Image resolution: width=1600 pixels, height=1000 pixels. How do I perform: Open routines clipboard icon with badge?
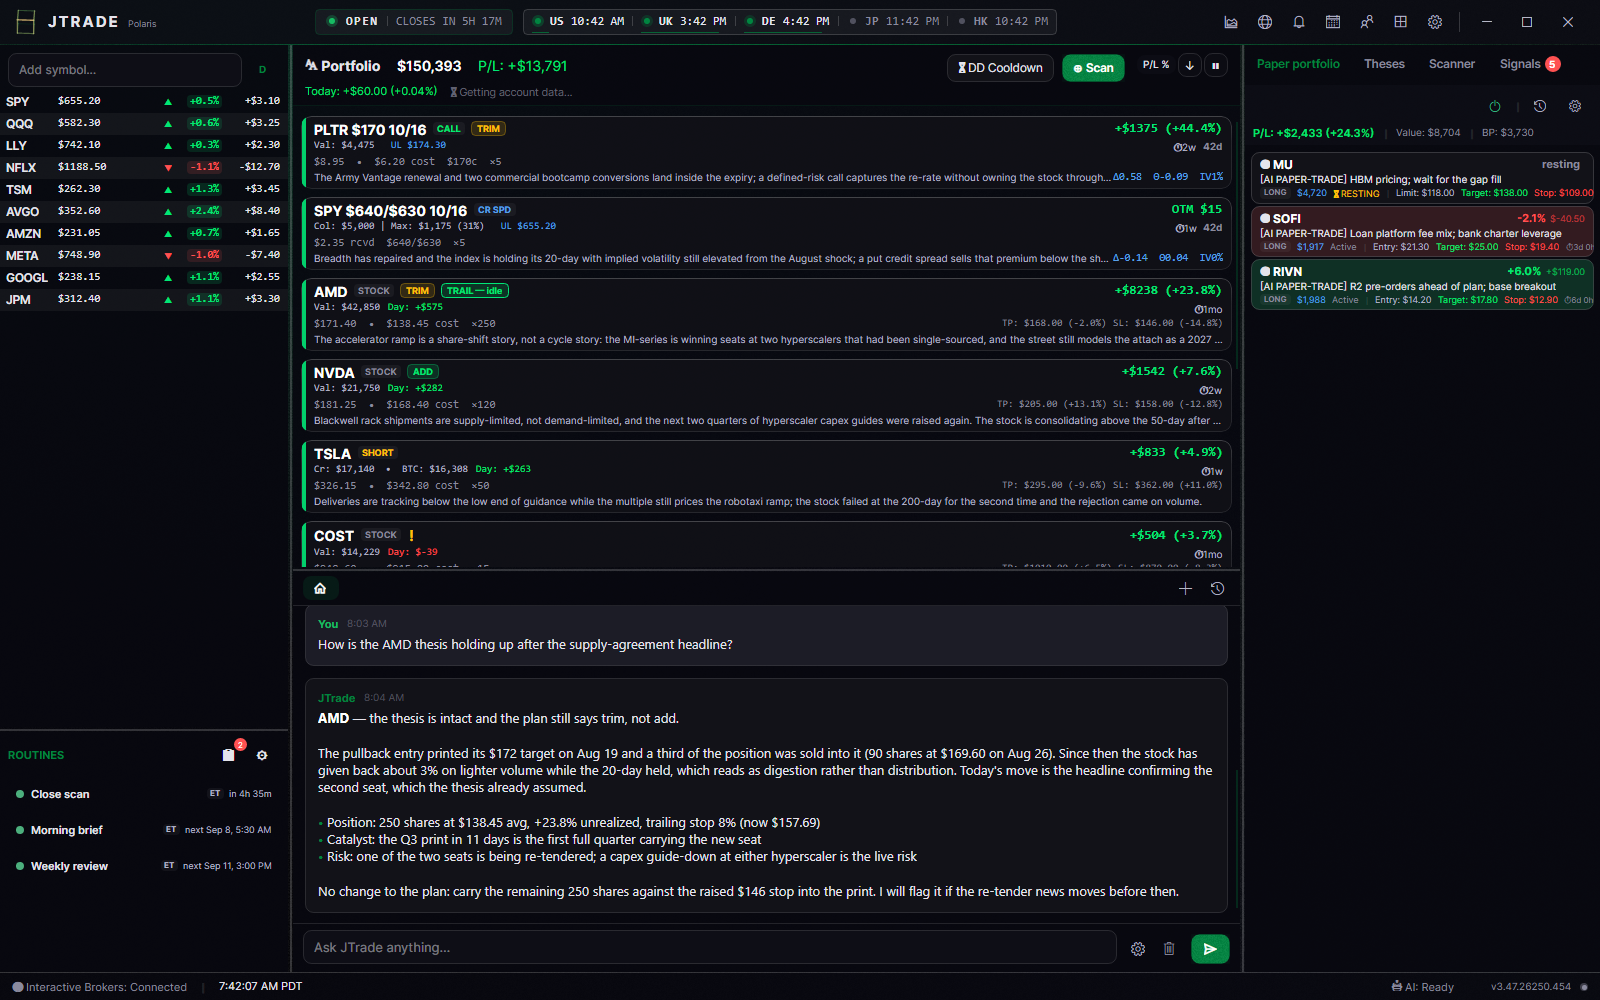point(229,755)
